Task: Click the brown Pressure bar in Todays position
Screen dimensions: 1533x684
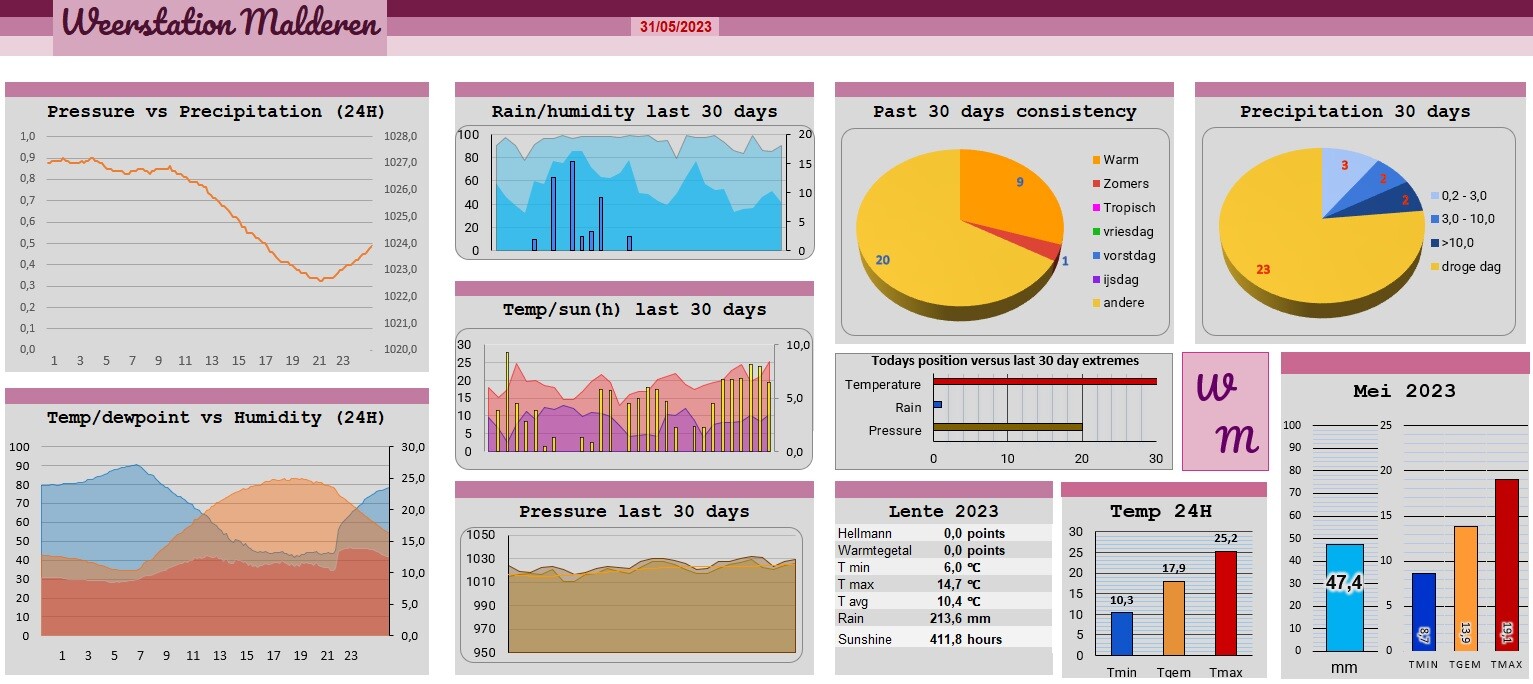Action: point(1007,427)
